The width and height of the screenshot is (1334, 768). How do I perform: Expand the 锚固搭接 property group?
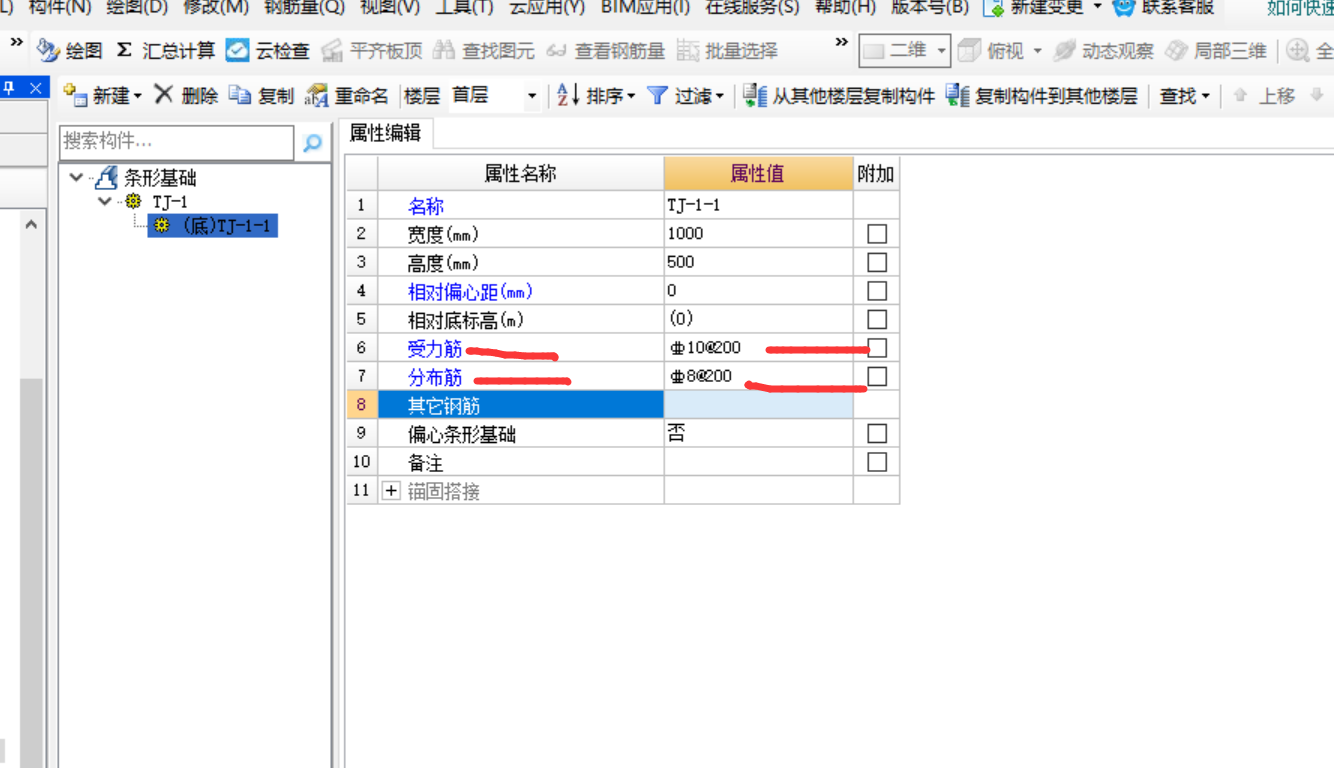(391, 491)
